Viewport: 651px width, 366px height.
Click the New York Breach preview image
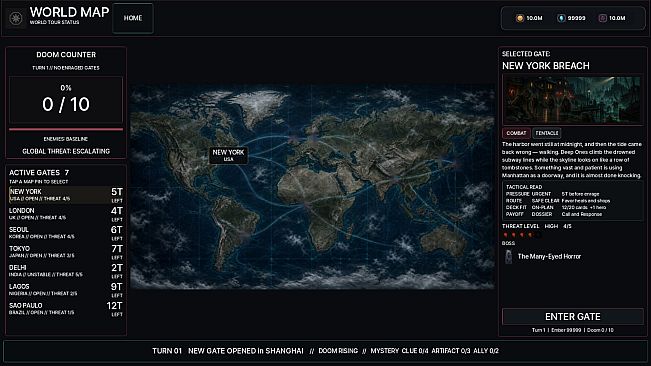[x=573, y=100]
